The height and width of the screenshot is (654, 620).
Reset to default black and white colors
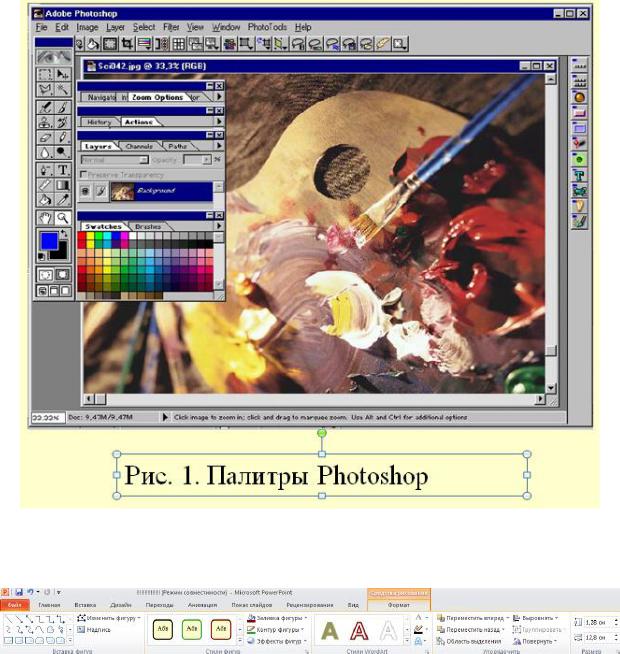(x=41, y=257)
